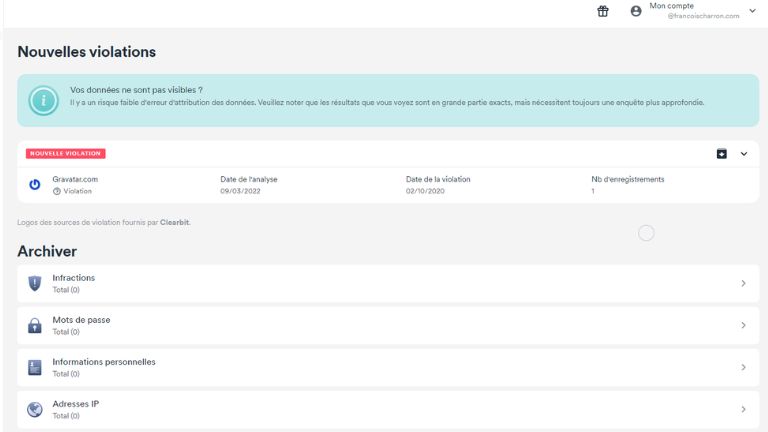Screen dimensions: 768x432
Task: Archive the Gravatar.com violation
Action: point(721,154)
